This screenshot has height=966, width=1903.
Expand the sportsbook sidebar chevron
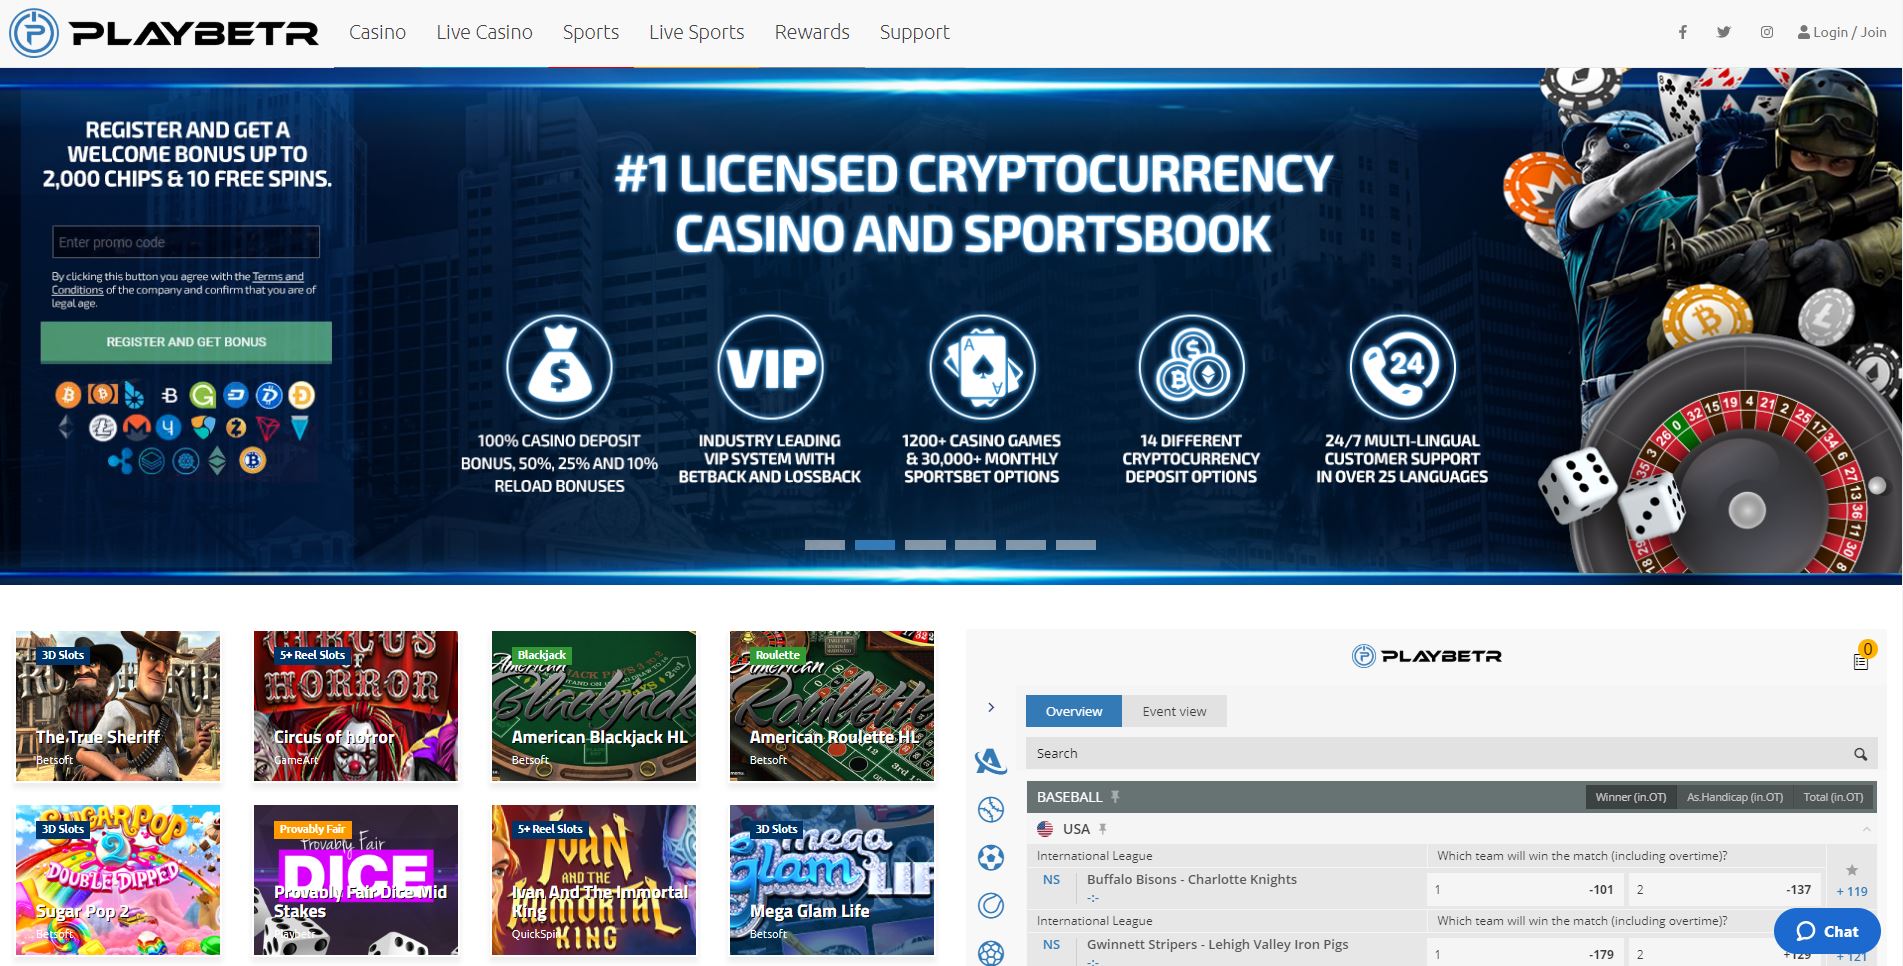pos(991,707)
